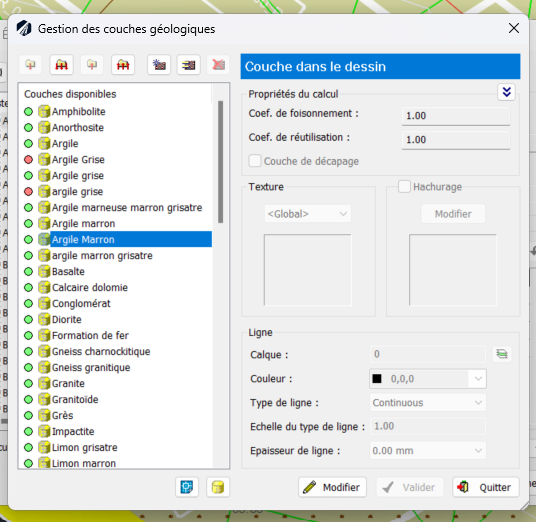Click the striped layers toolbar icon
This screenshot has width=536, height=522.
[188, 65]
